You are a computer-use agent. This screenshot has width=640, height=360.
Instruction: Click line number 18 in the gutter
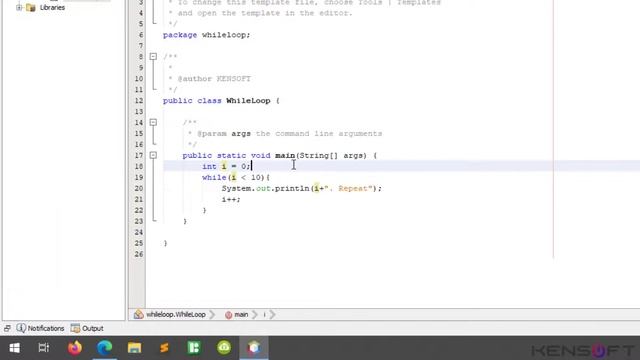[139, 166]
